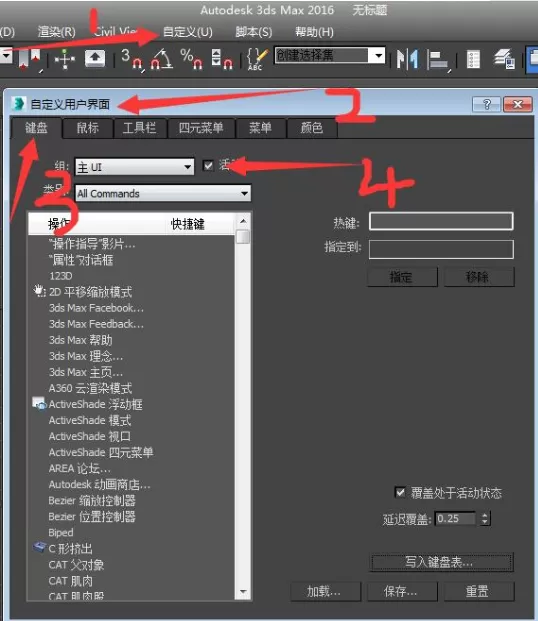Select the 3ds Max 帮助 entry
This screenshot has height=621, width=538.
(x=81, y=340)
